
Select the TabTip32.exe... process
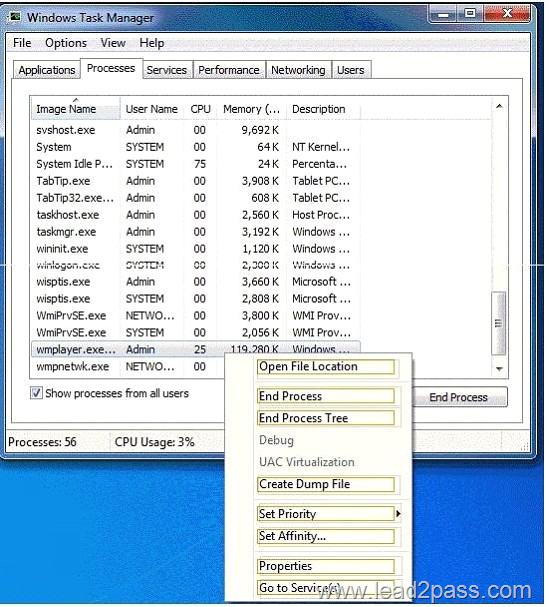[x=196, y=198]
